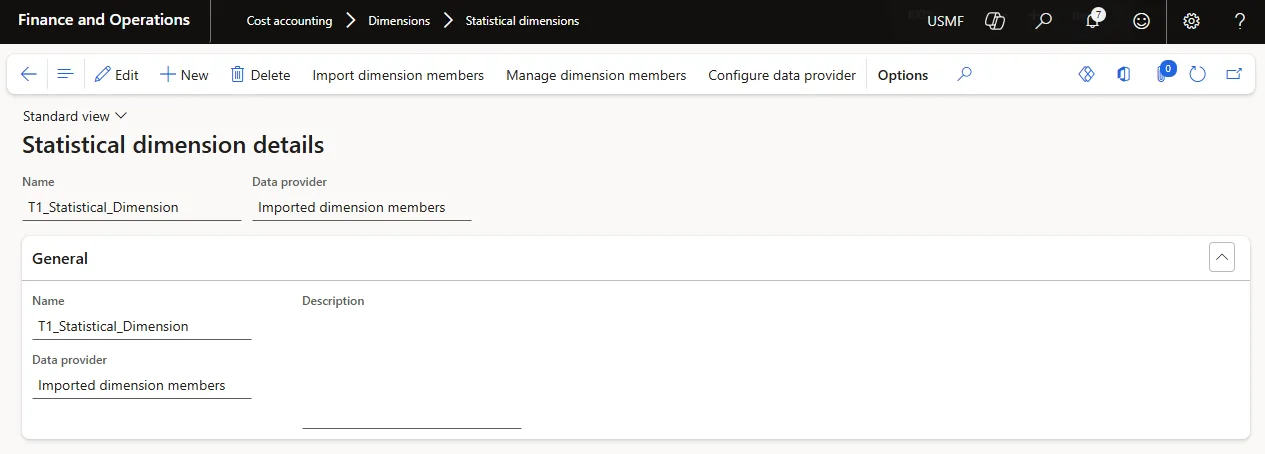This screenshot has height=454, width=1265.
Task: Open the feedback smiley icon
Action: pos(1141,21)
